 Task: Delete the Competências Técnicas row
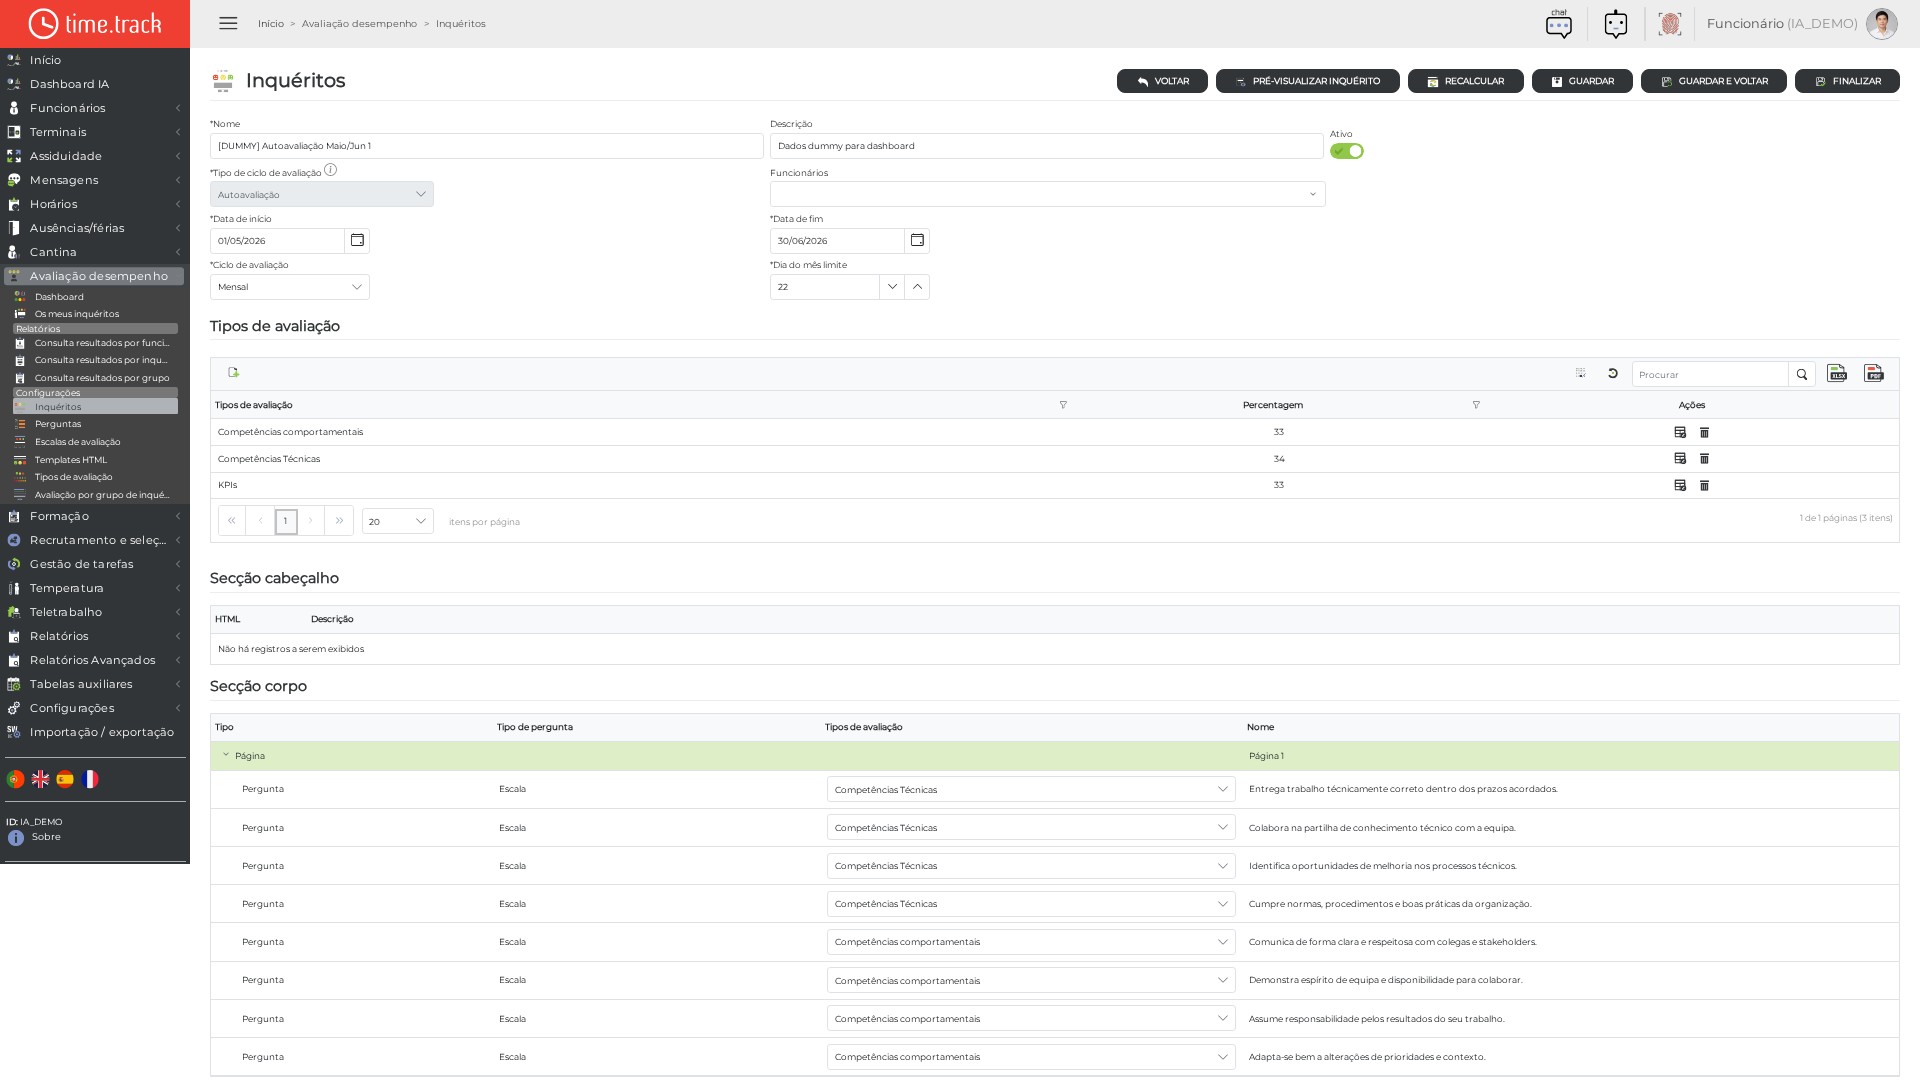click(x=1705, y=458)
